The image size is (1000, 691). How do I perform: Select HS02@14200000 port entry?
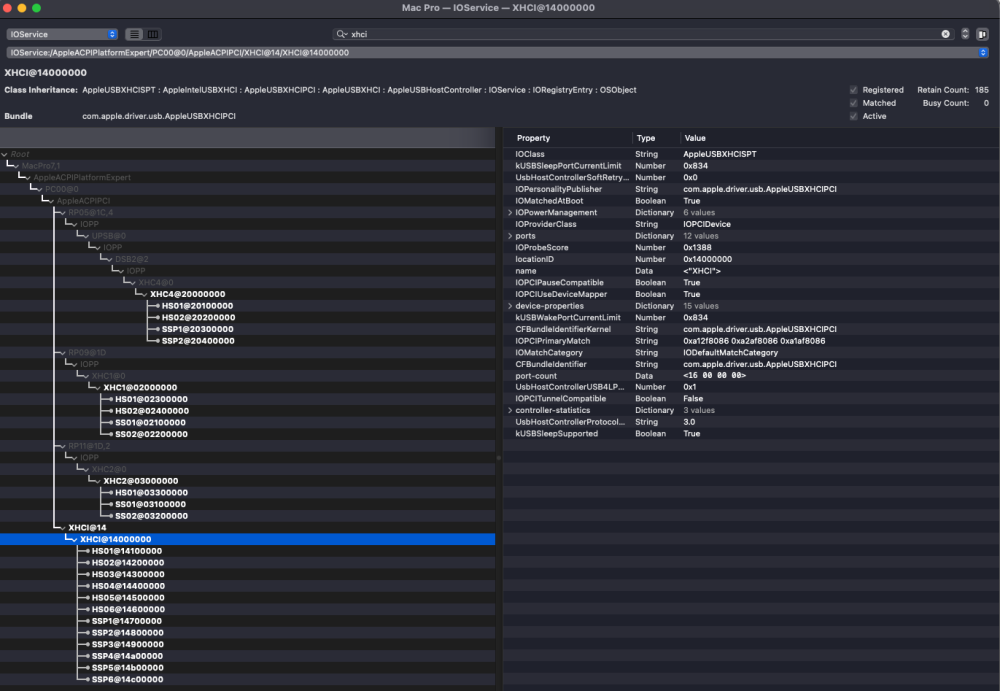(128, 563)
